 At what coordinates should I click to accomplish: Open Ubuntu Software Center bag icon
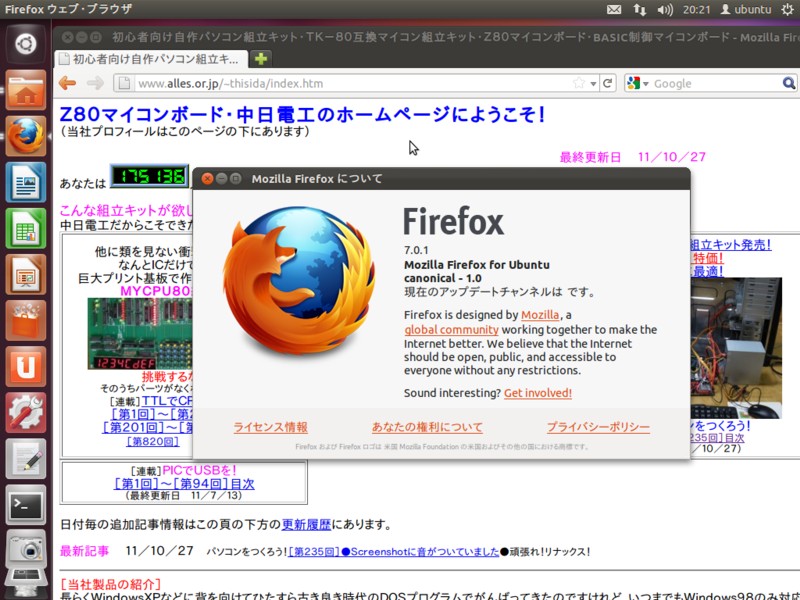(26, 320)
